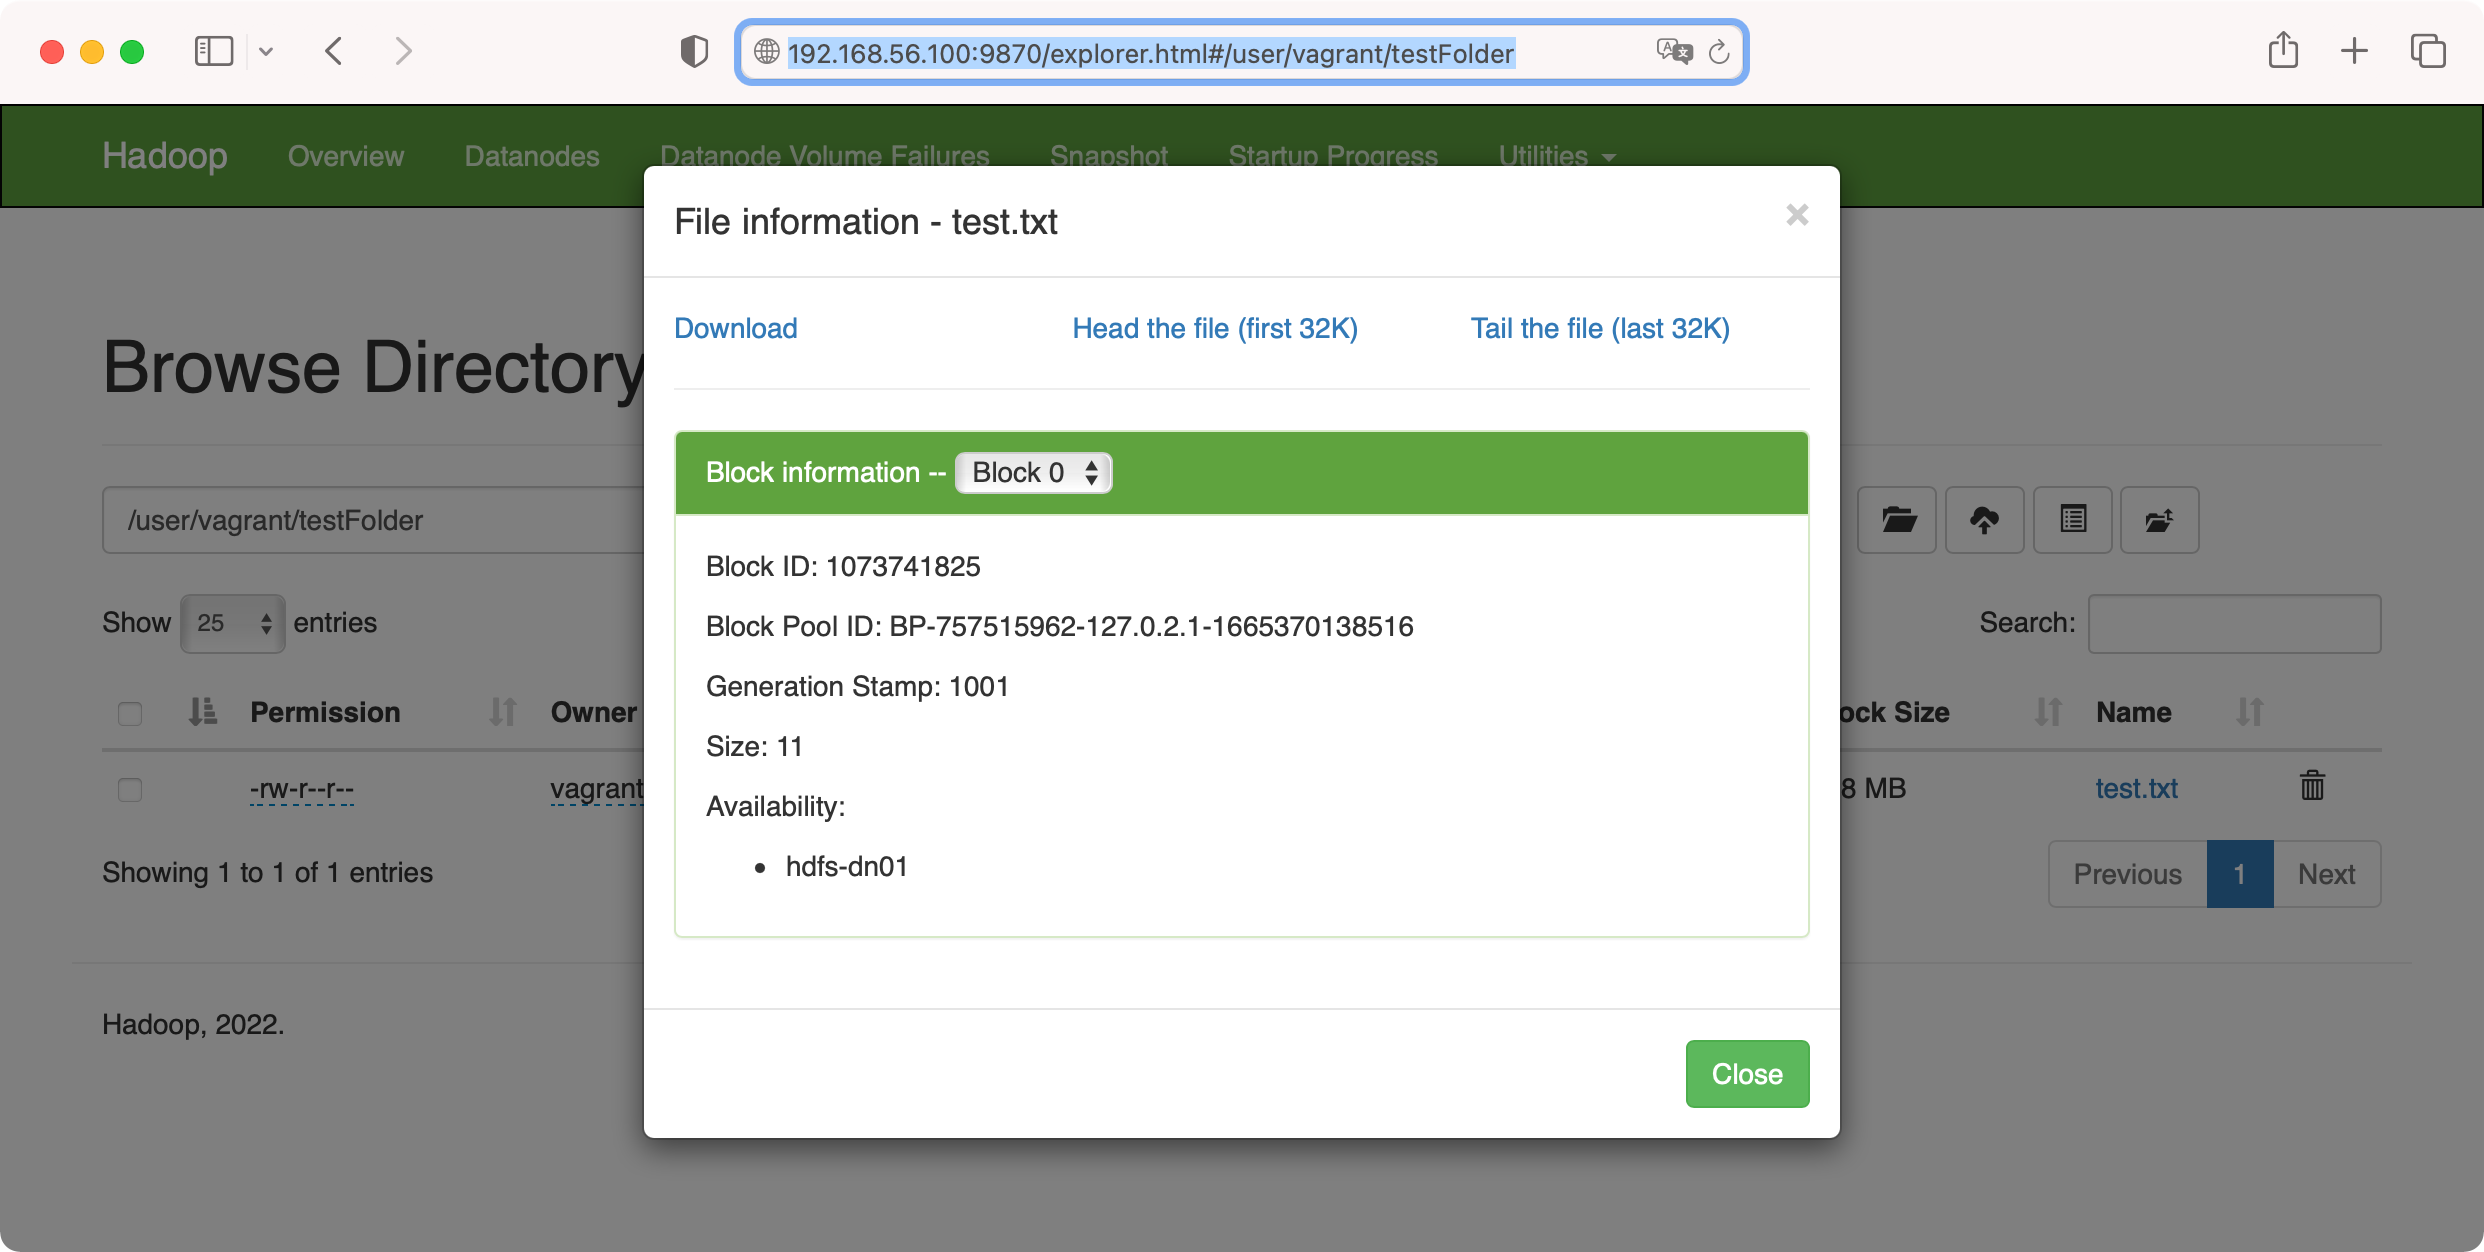Click the move to parent directory icon

(2159, 520)
